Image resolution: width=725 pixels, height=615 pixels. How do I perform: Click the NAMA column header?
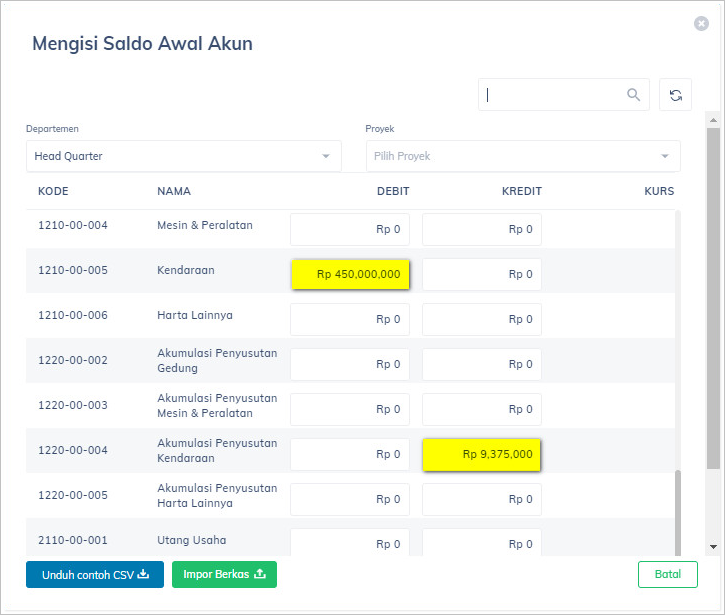[x=174, y=191]
